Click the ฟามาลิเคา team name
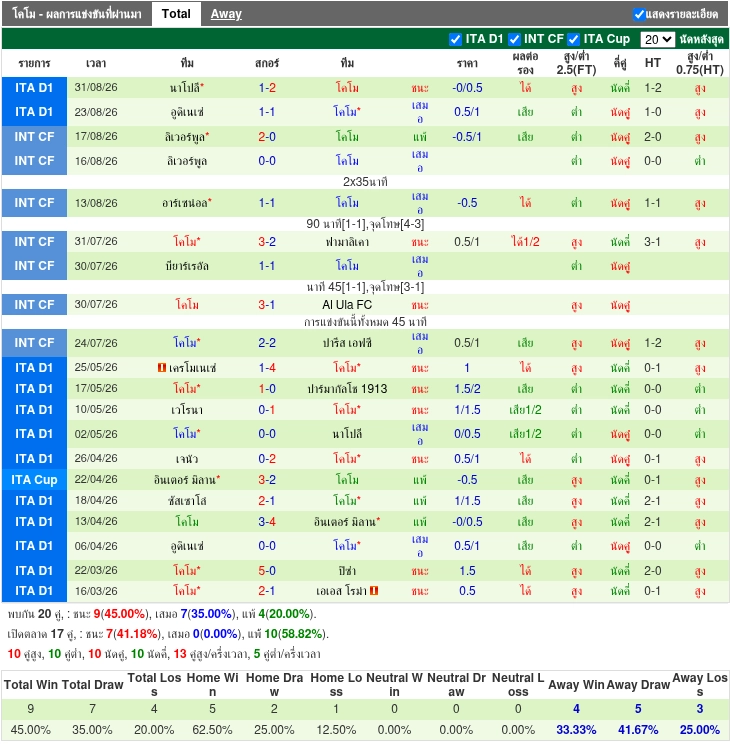This screenshot has height=747, width=730. pyautogui.click(x=347, y=242)
